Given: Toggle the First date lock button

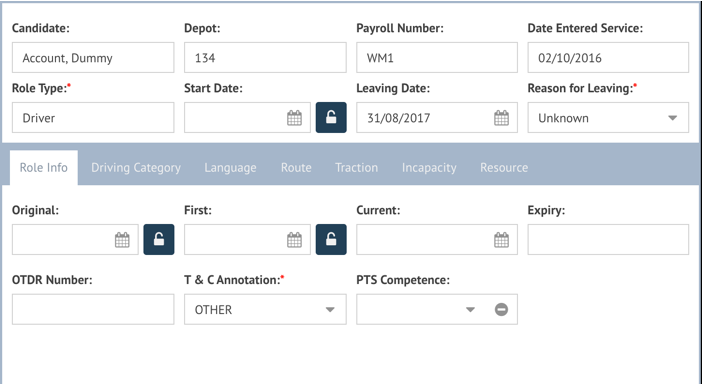Looking at the screenshot, I should 331,239.
